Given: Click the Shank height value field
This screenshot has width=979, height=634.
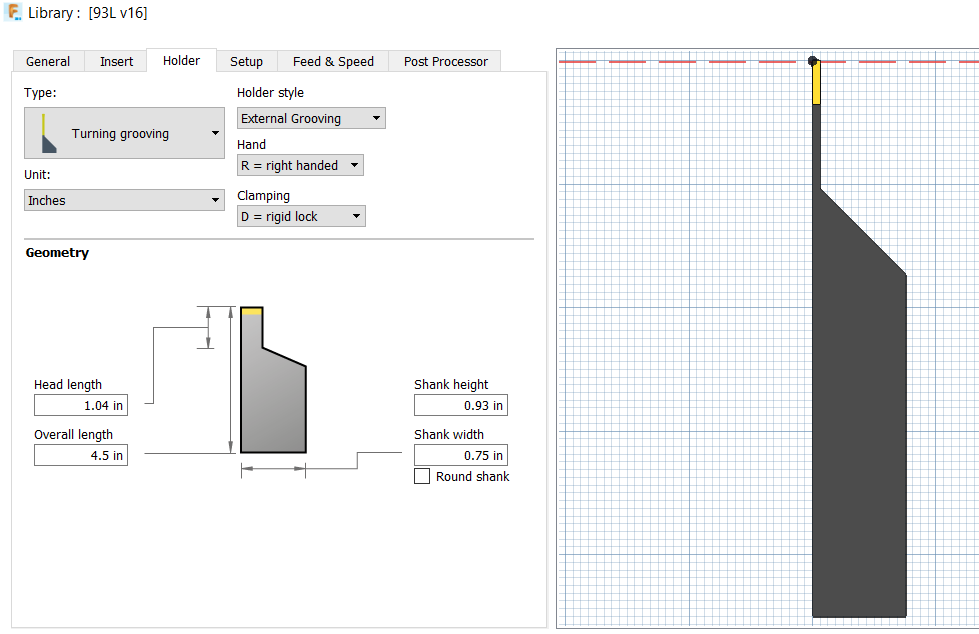Looking at the screenshot, I should [461, 405].
